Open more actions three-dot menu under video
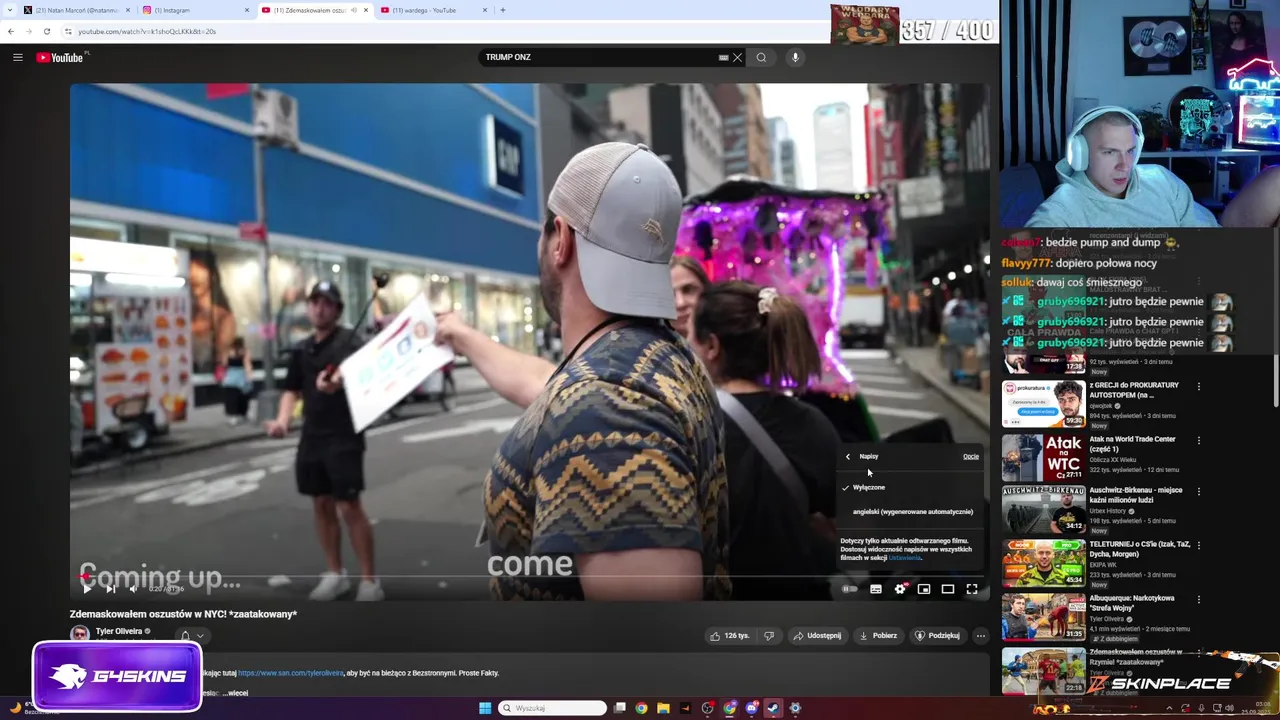Screen dimensions: 1280x720 [981, 635]
